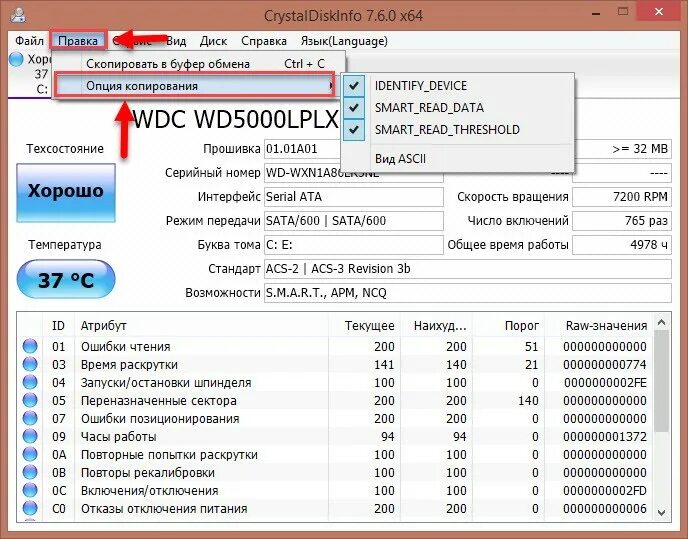
Task: Open the Правка menu
Action: coord(78,41)
